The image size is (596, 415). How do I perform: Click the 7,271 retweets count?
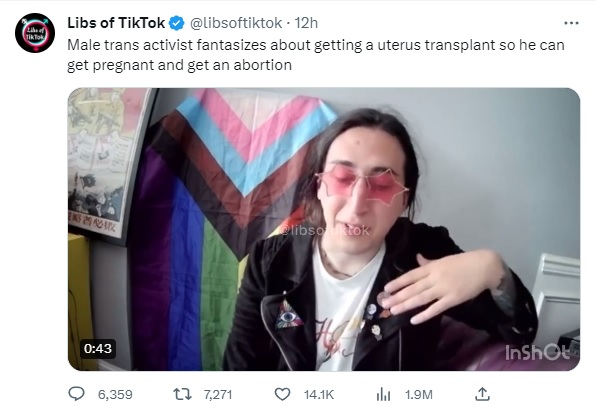point(218,395)
